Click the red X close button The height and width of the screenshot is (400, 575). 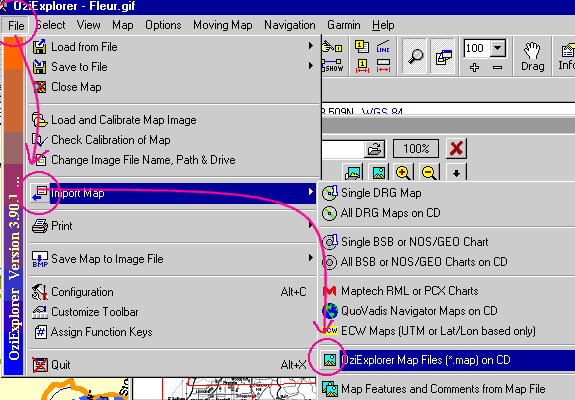click(x=456, y=149)
